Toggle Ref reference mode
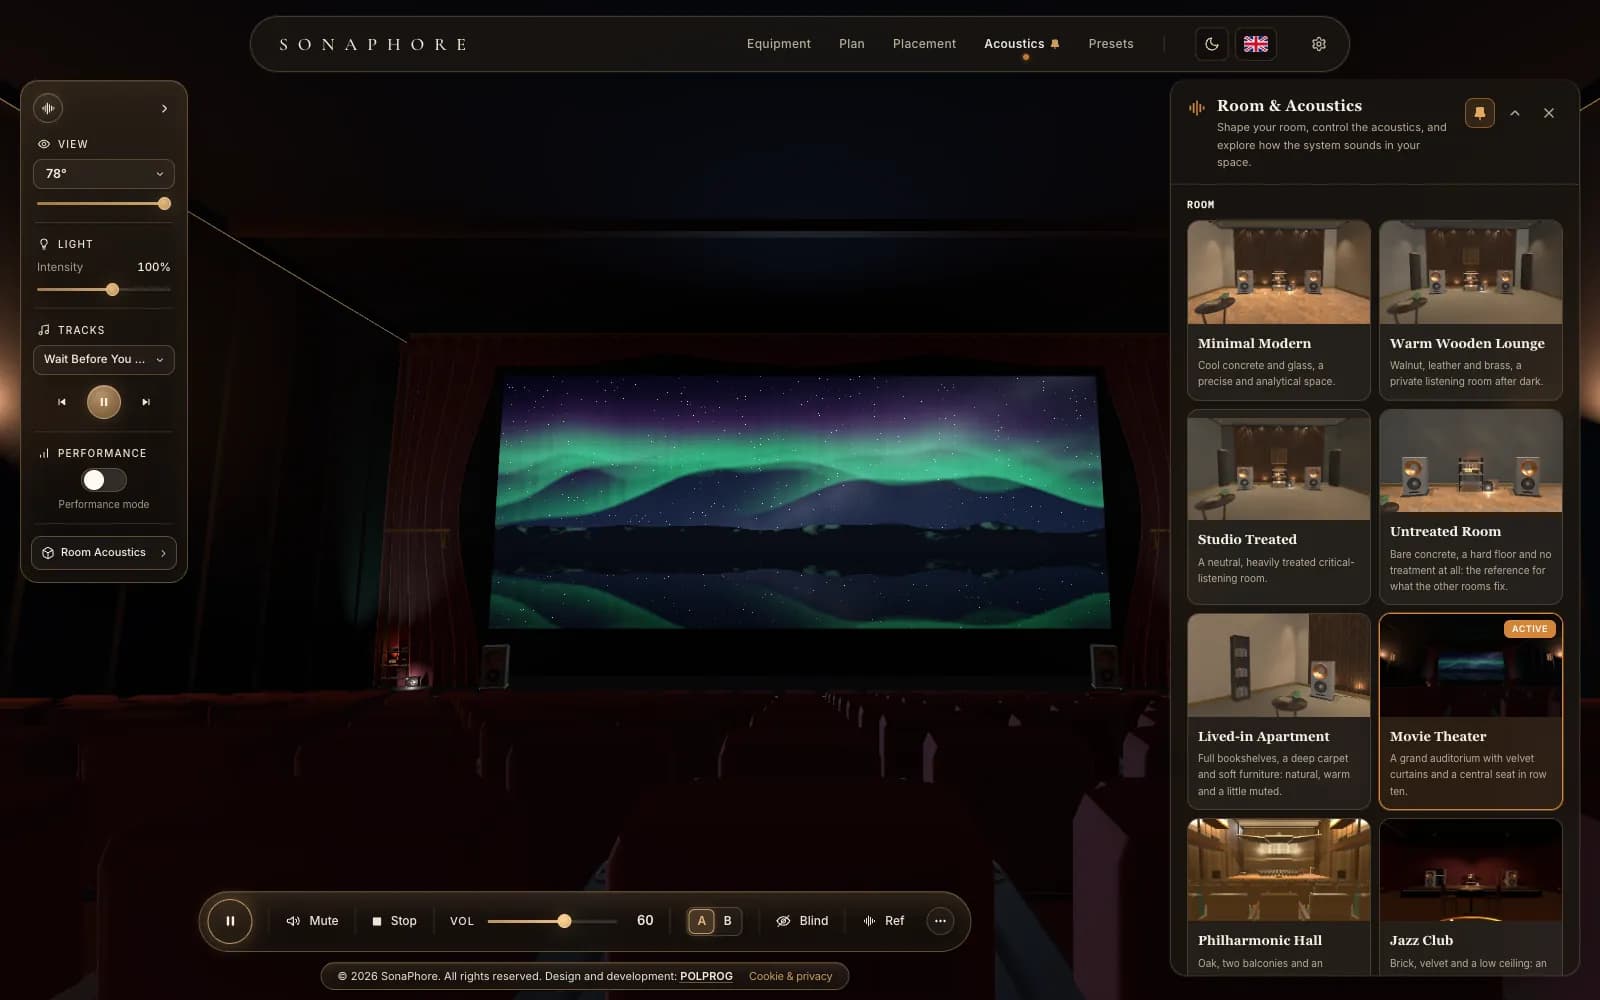The height and width of the screenshot is (1000, 1600). click(x=884, y=921)
